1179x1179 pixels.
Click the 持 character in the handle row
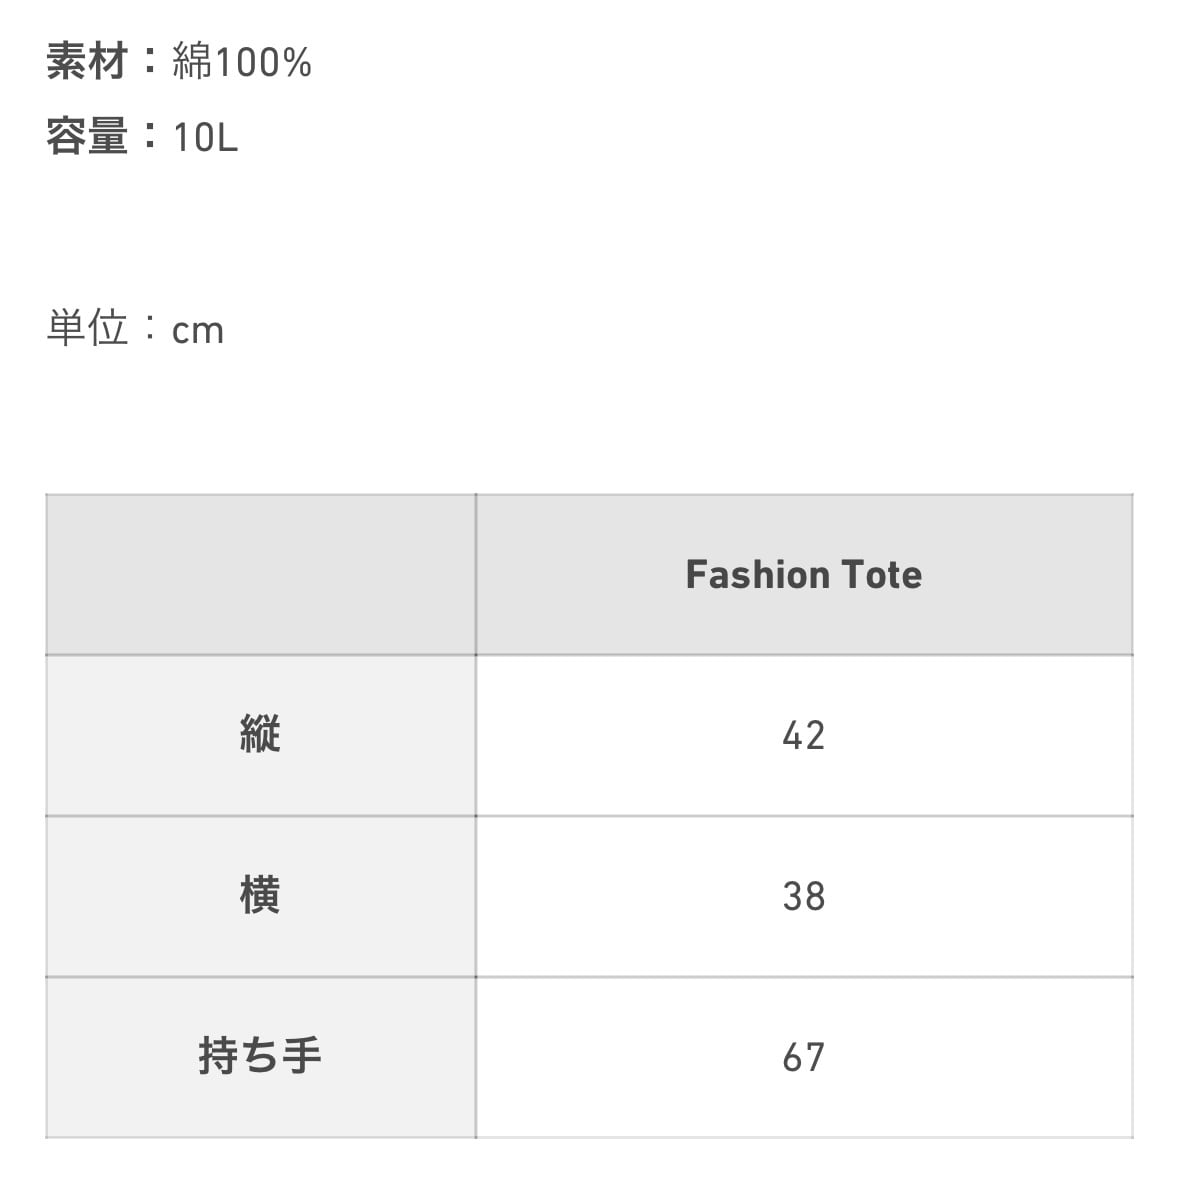click(218, 1056)
